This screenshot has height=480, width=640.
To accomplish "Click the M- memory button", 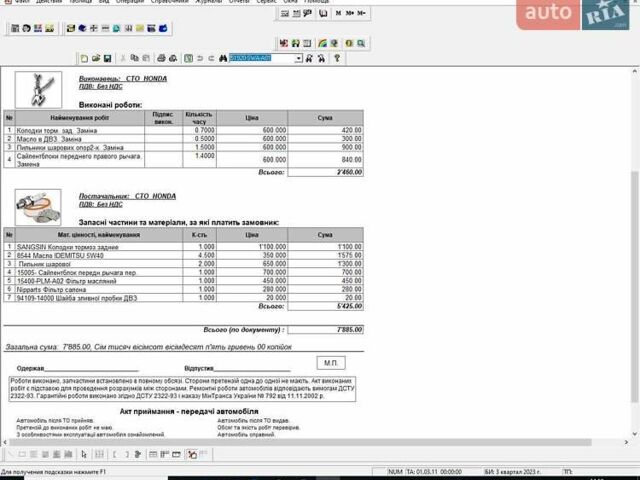I will click(360, 14).
